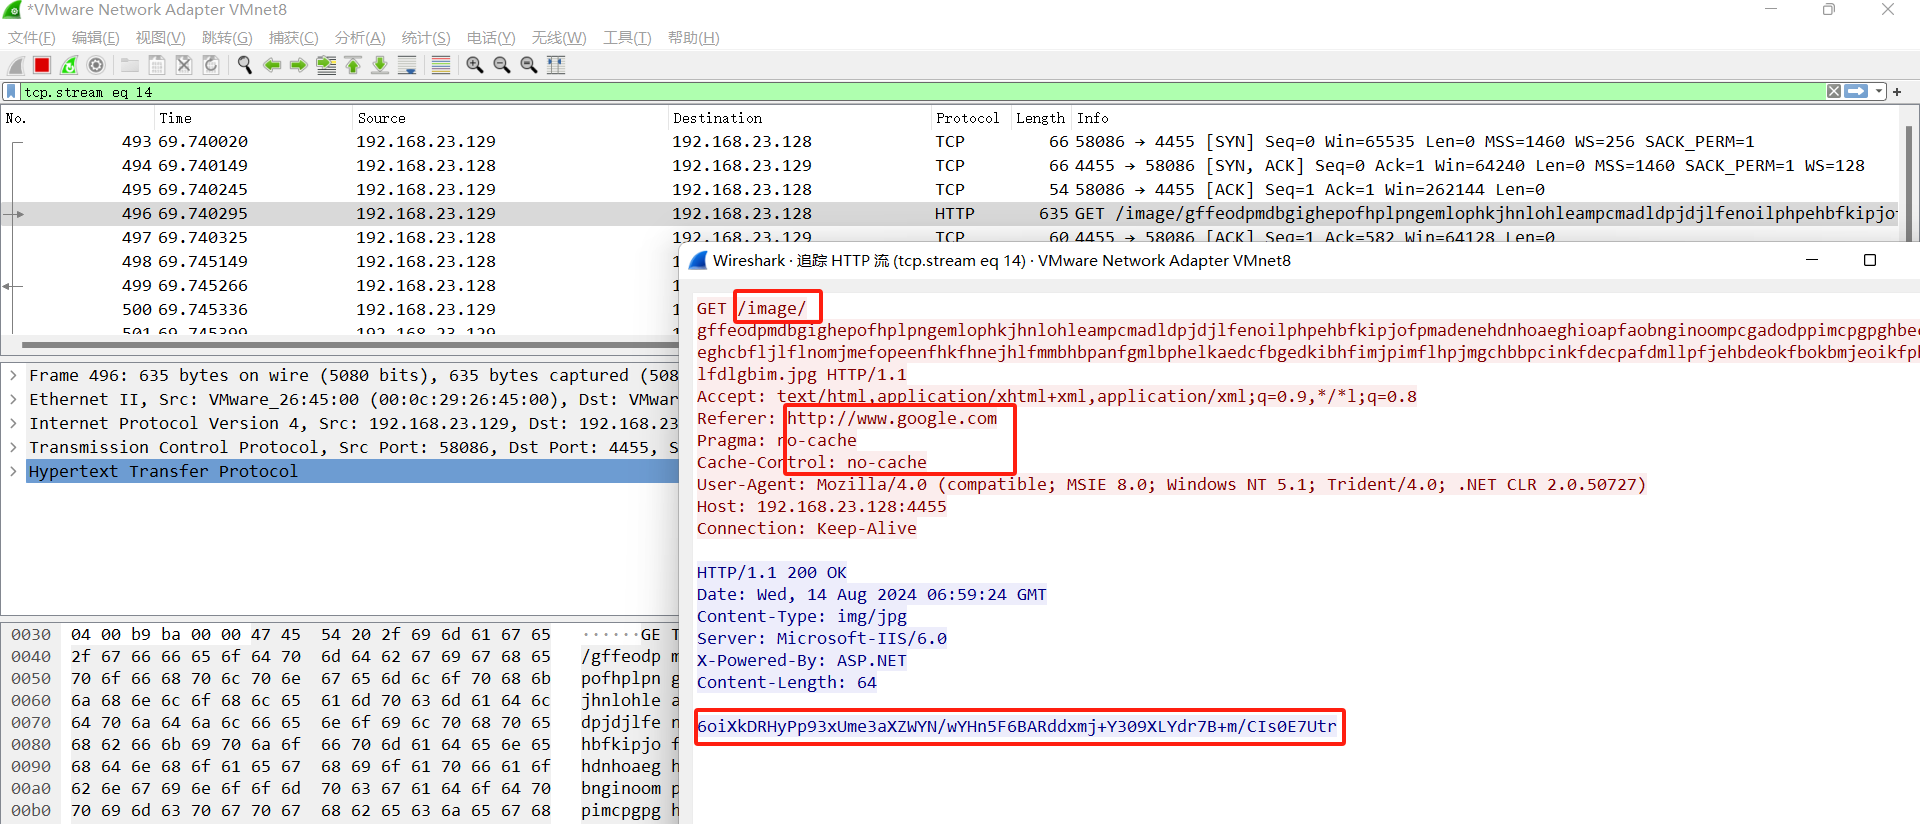This screenshot has height=824, width=1920.
Task: Click the Start capture shark fin icon
Action: [15, 65]
